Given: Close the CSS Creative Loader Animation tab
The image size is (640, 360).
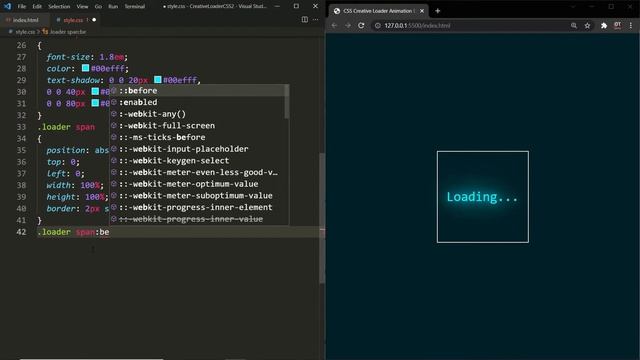Looking at the screenshot, I should [422, 11].
